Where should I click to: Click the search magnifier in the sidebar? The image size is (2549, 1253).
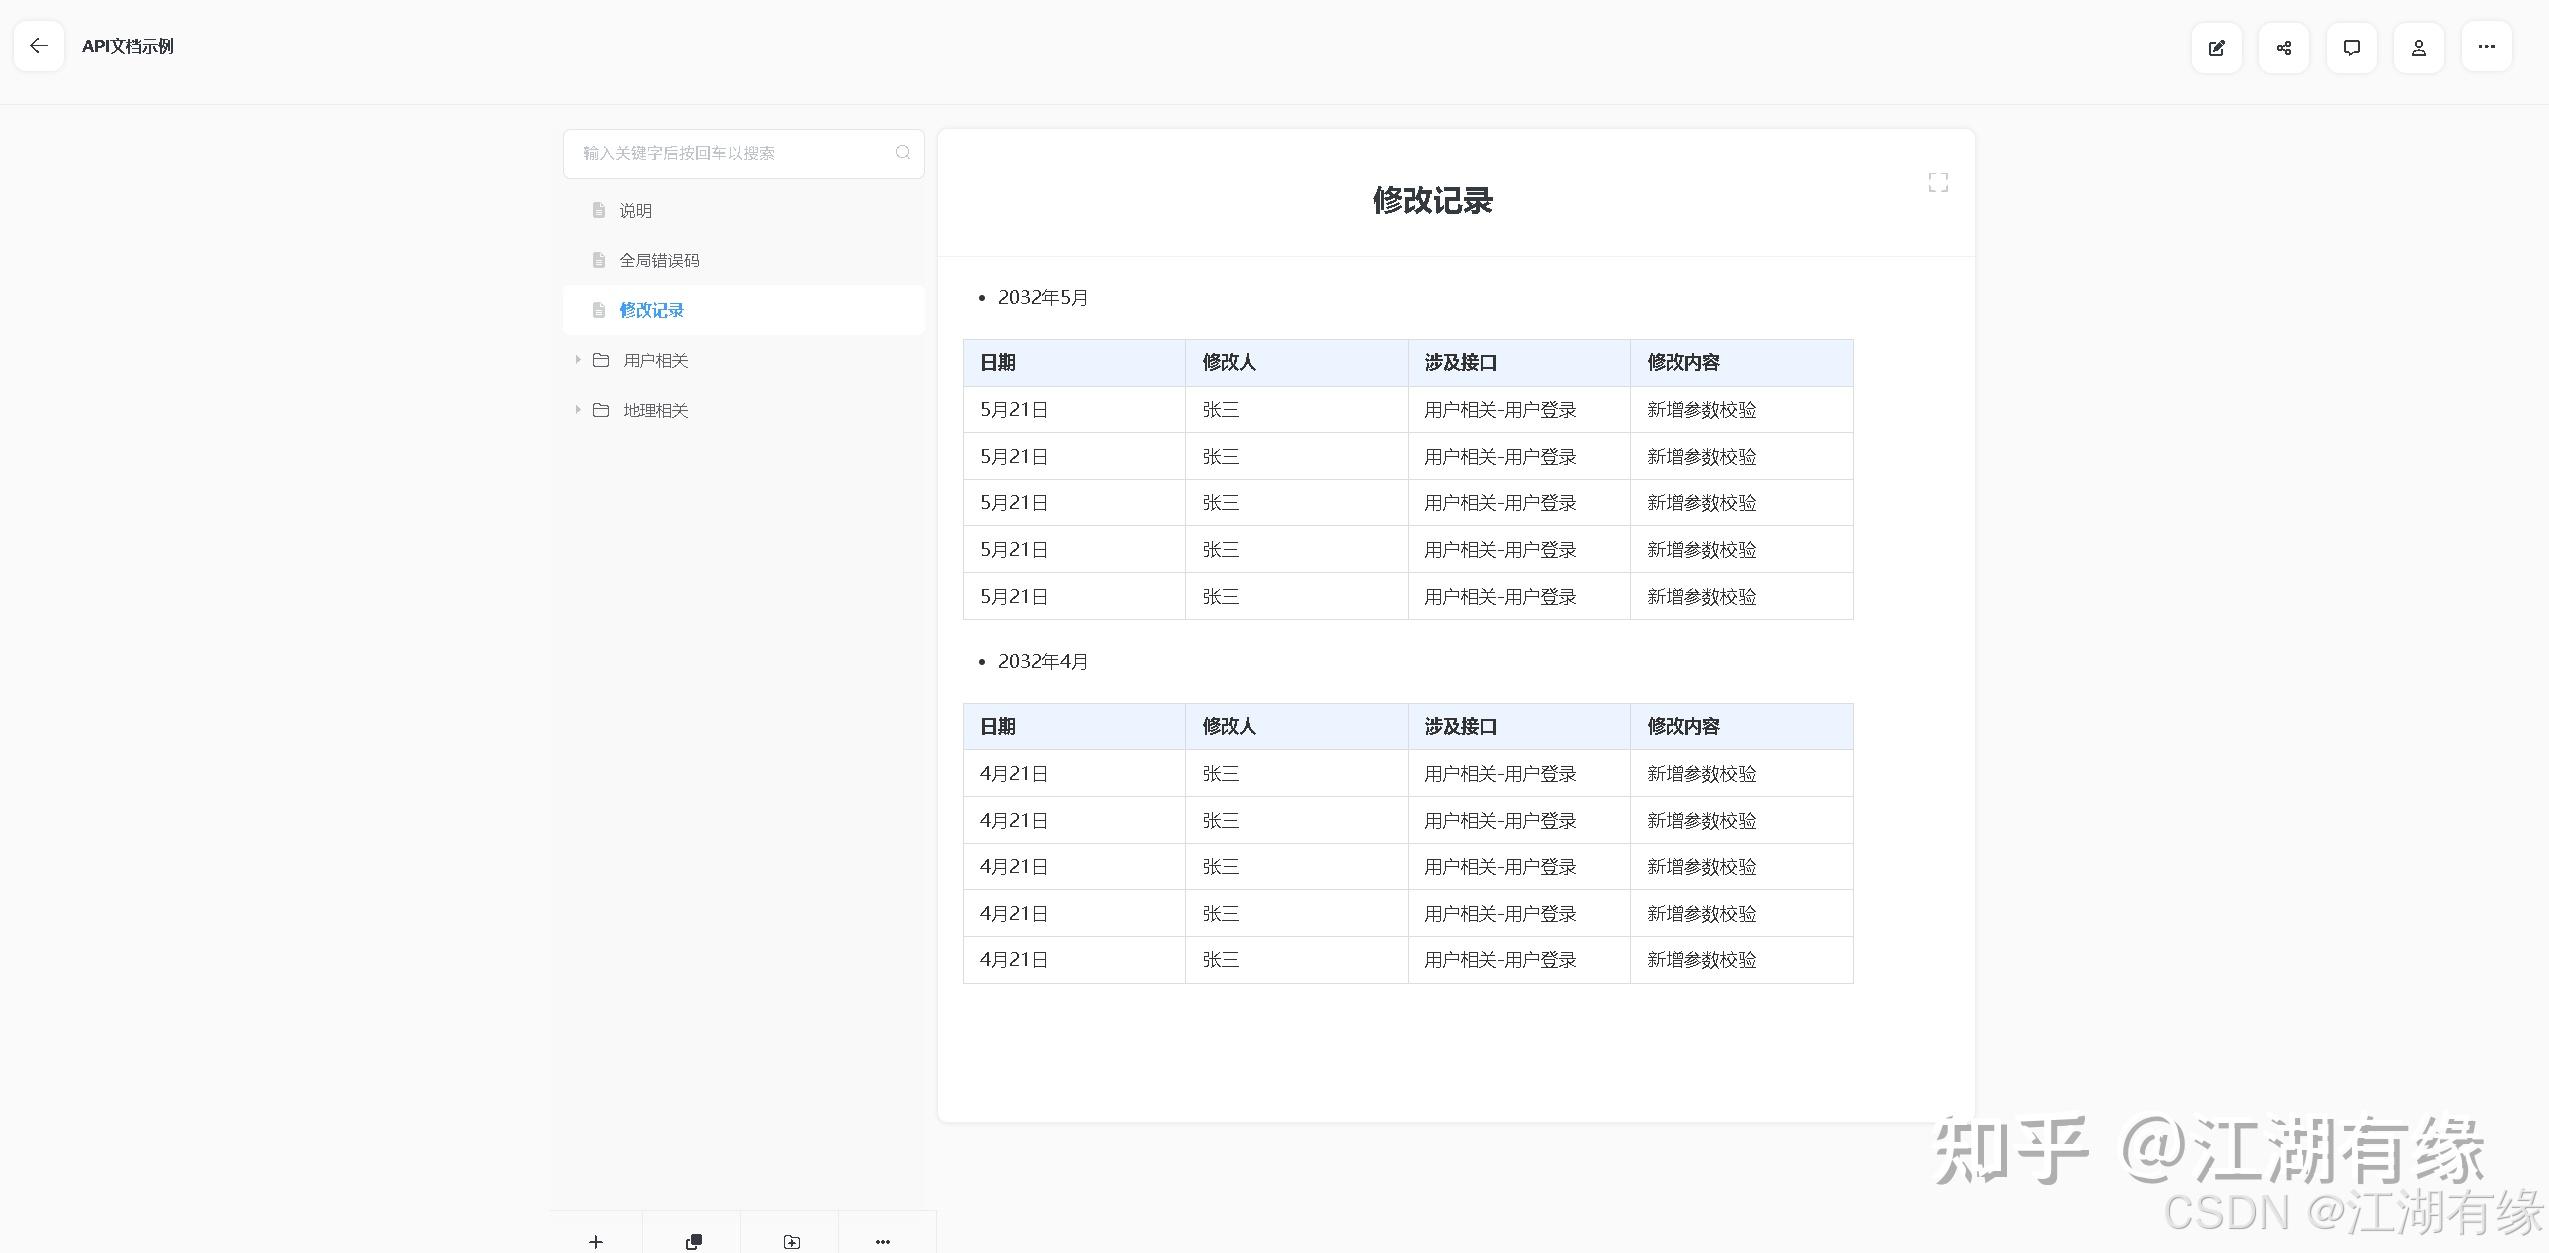click(x=902, y=153)
